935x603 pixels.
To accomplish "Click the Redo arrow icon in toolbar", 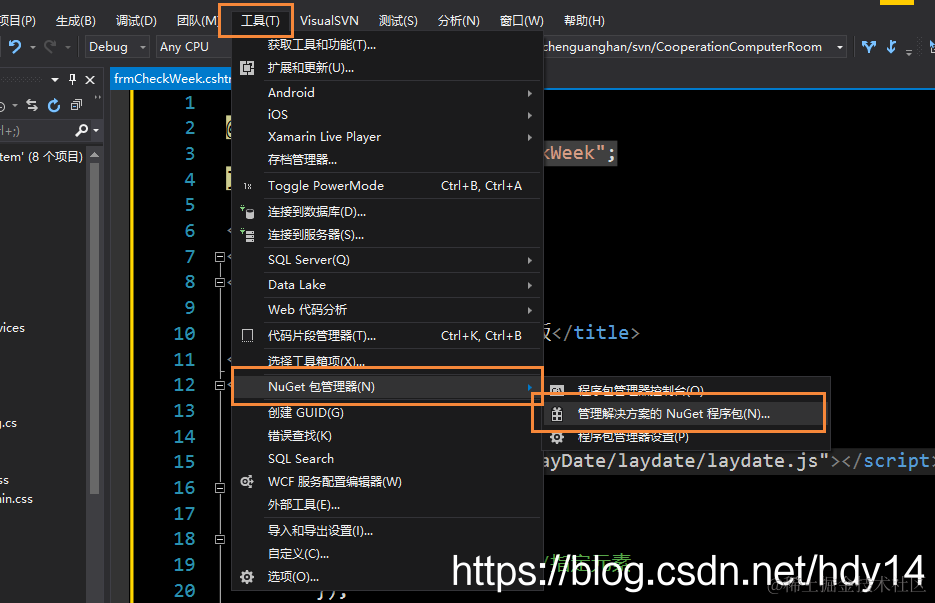I will coord(50,47).
